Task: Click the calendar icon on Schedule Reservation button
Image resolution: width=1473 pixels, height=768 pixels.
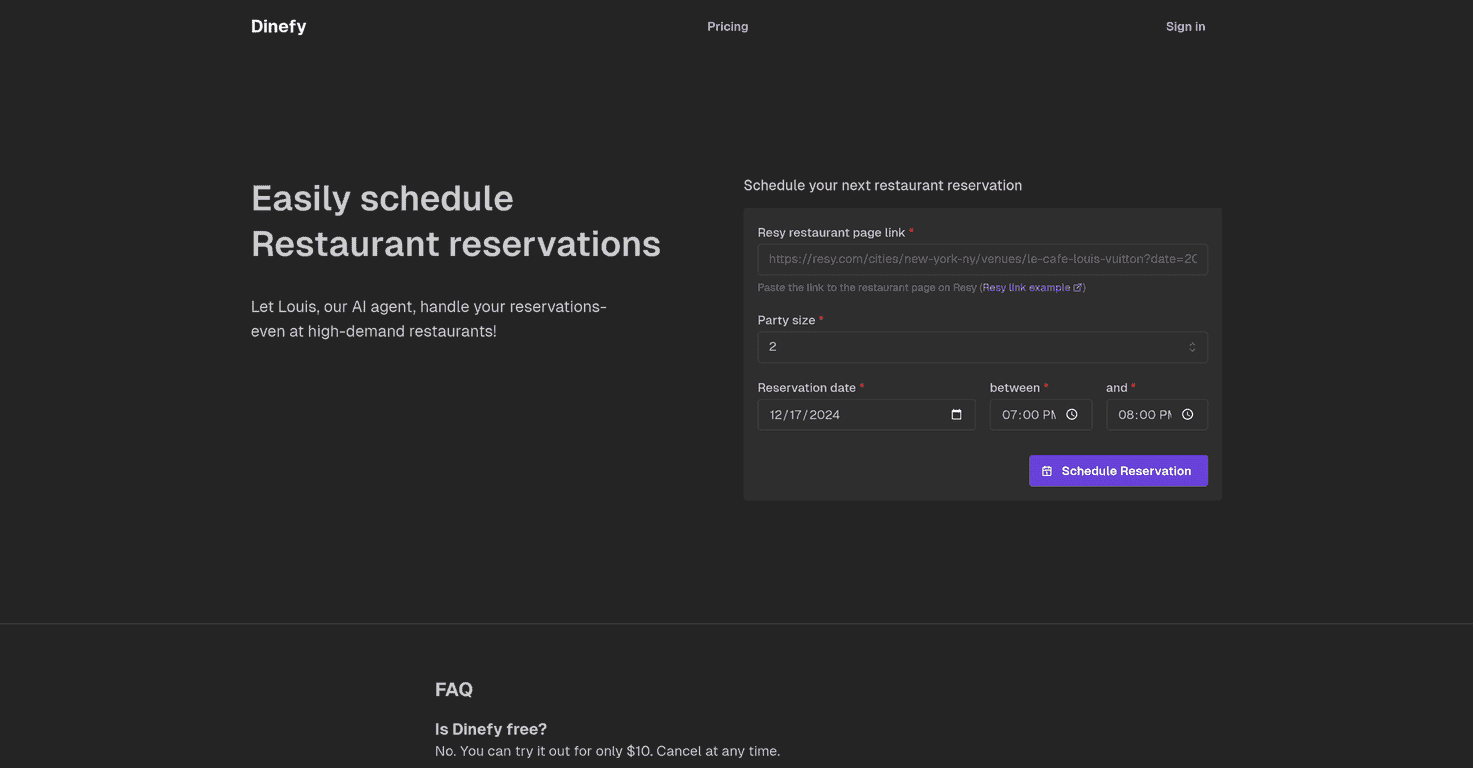Action: 1046,470
